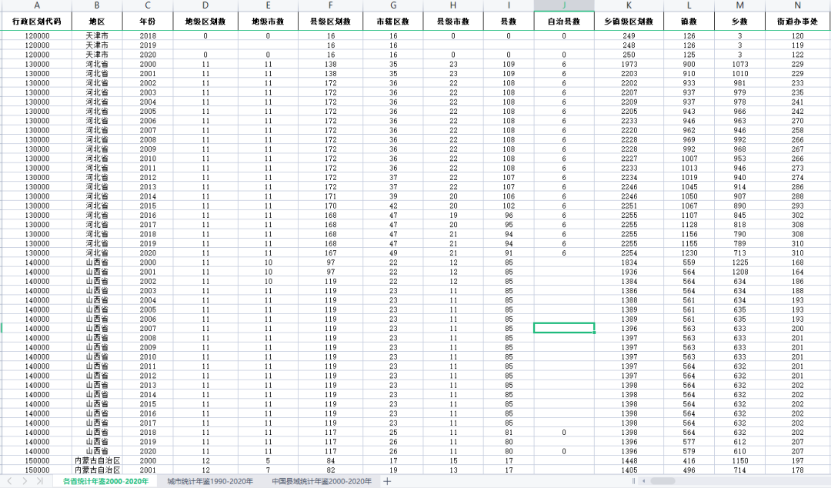Screen dimensions: 831x488
Task: Click the 年份 header cell
Action: (148, 21)
